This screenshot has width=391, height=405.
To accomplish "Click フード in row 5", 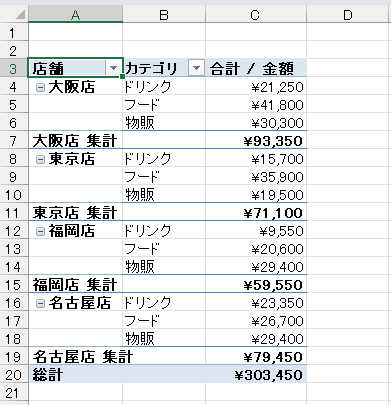I will click(x=142, y=105).
